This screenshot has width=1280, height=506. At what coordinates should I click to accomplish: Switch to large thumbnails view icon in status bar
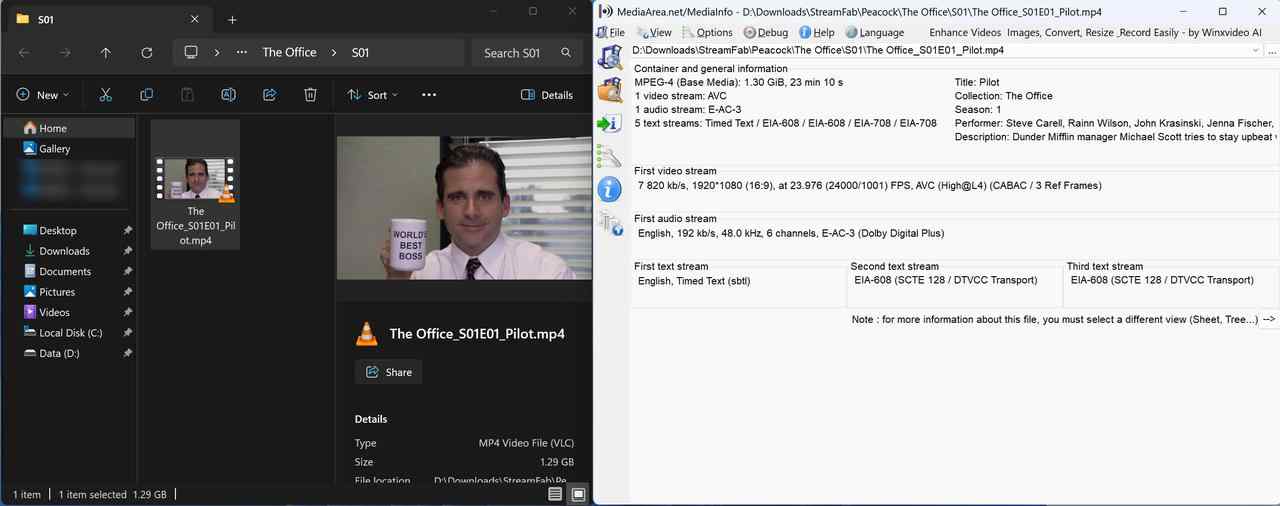pos(578,494)
